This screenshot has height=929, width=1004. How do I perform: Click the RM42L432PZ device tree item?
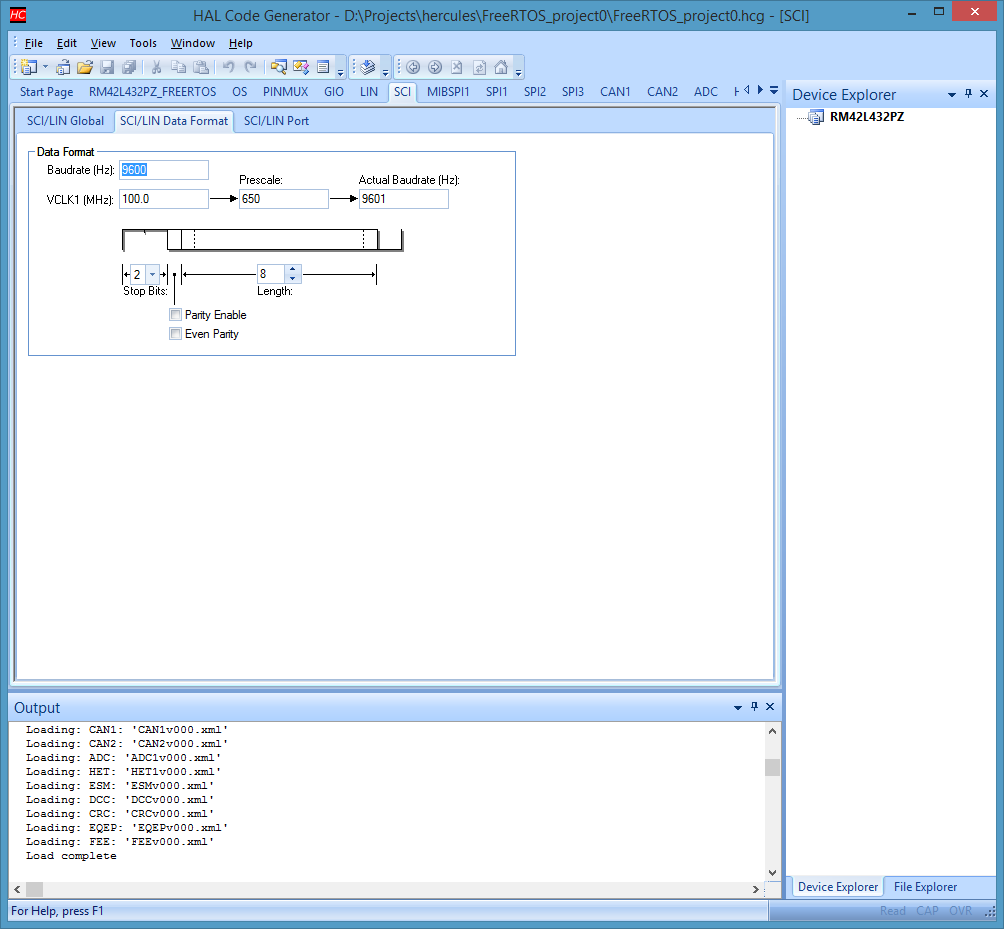pyautogui.click(x=866, y=117)
